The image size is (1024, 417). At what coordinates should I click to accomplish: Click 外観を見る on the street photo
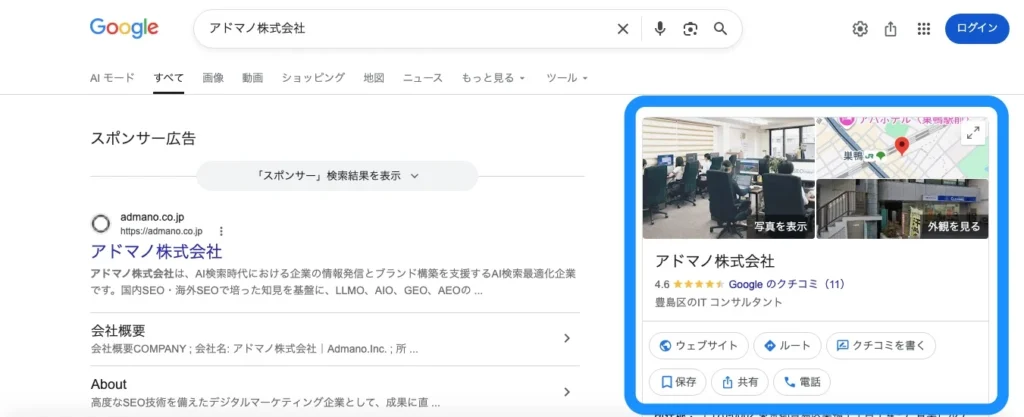coord(953,227)
